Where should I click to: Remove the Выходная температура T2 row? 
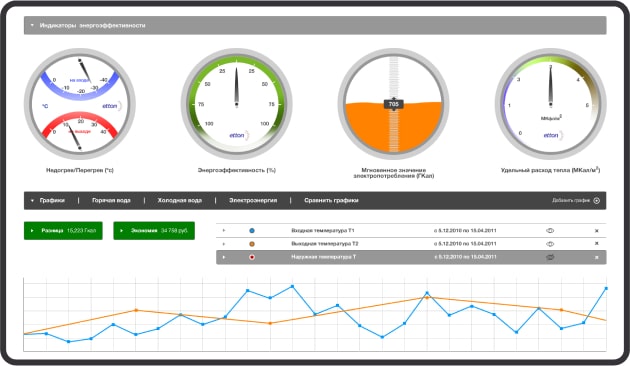pos(597,243)
